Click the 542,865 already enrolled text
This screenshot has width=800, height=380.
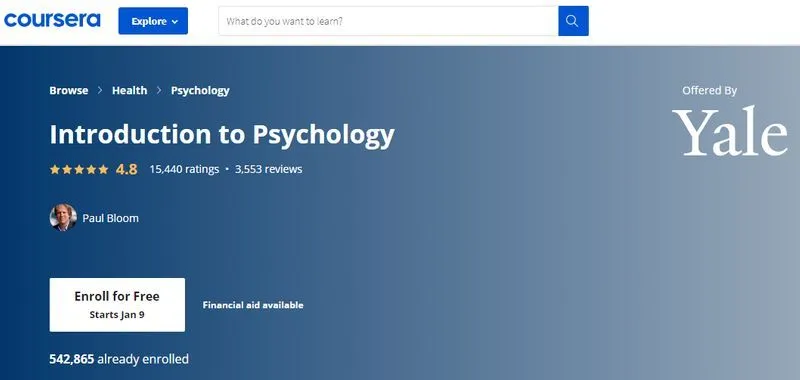click(119, 359)
